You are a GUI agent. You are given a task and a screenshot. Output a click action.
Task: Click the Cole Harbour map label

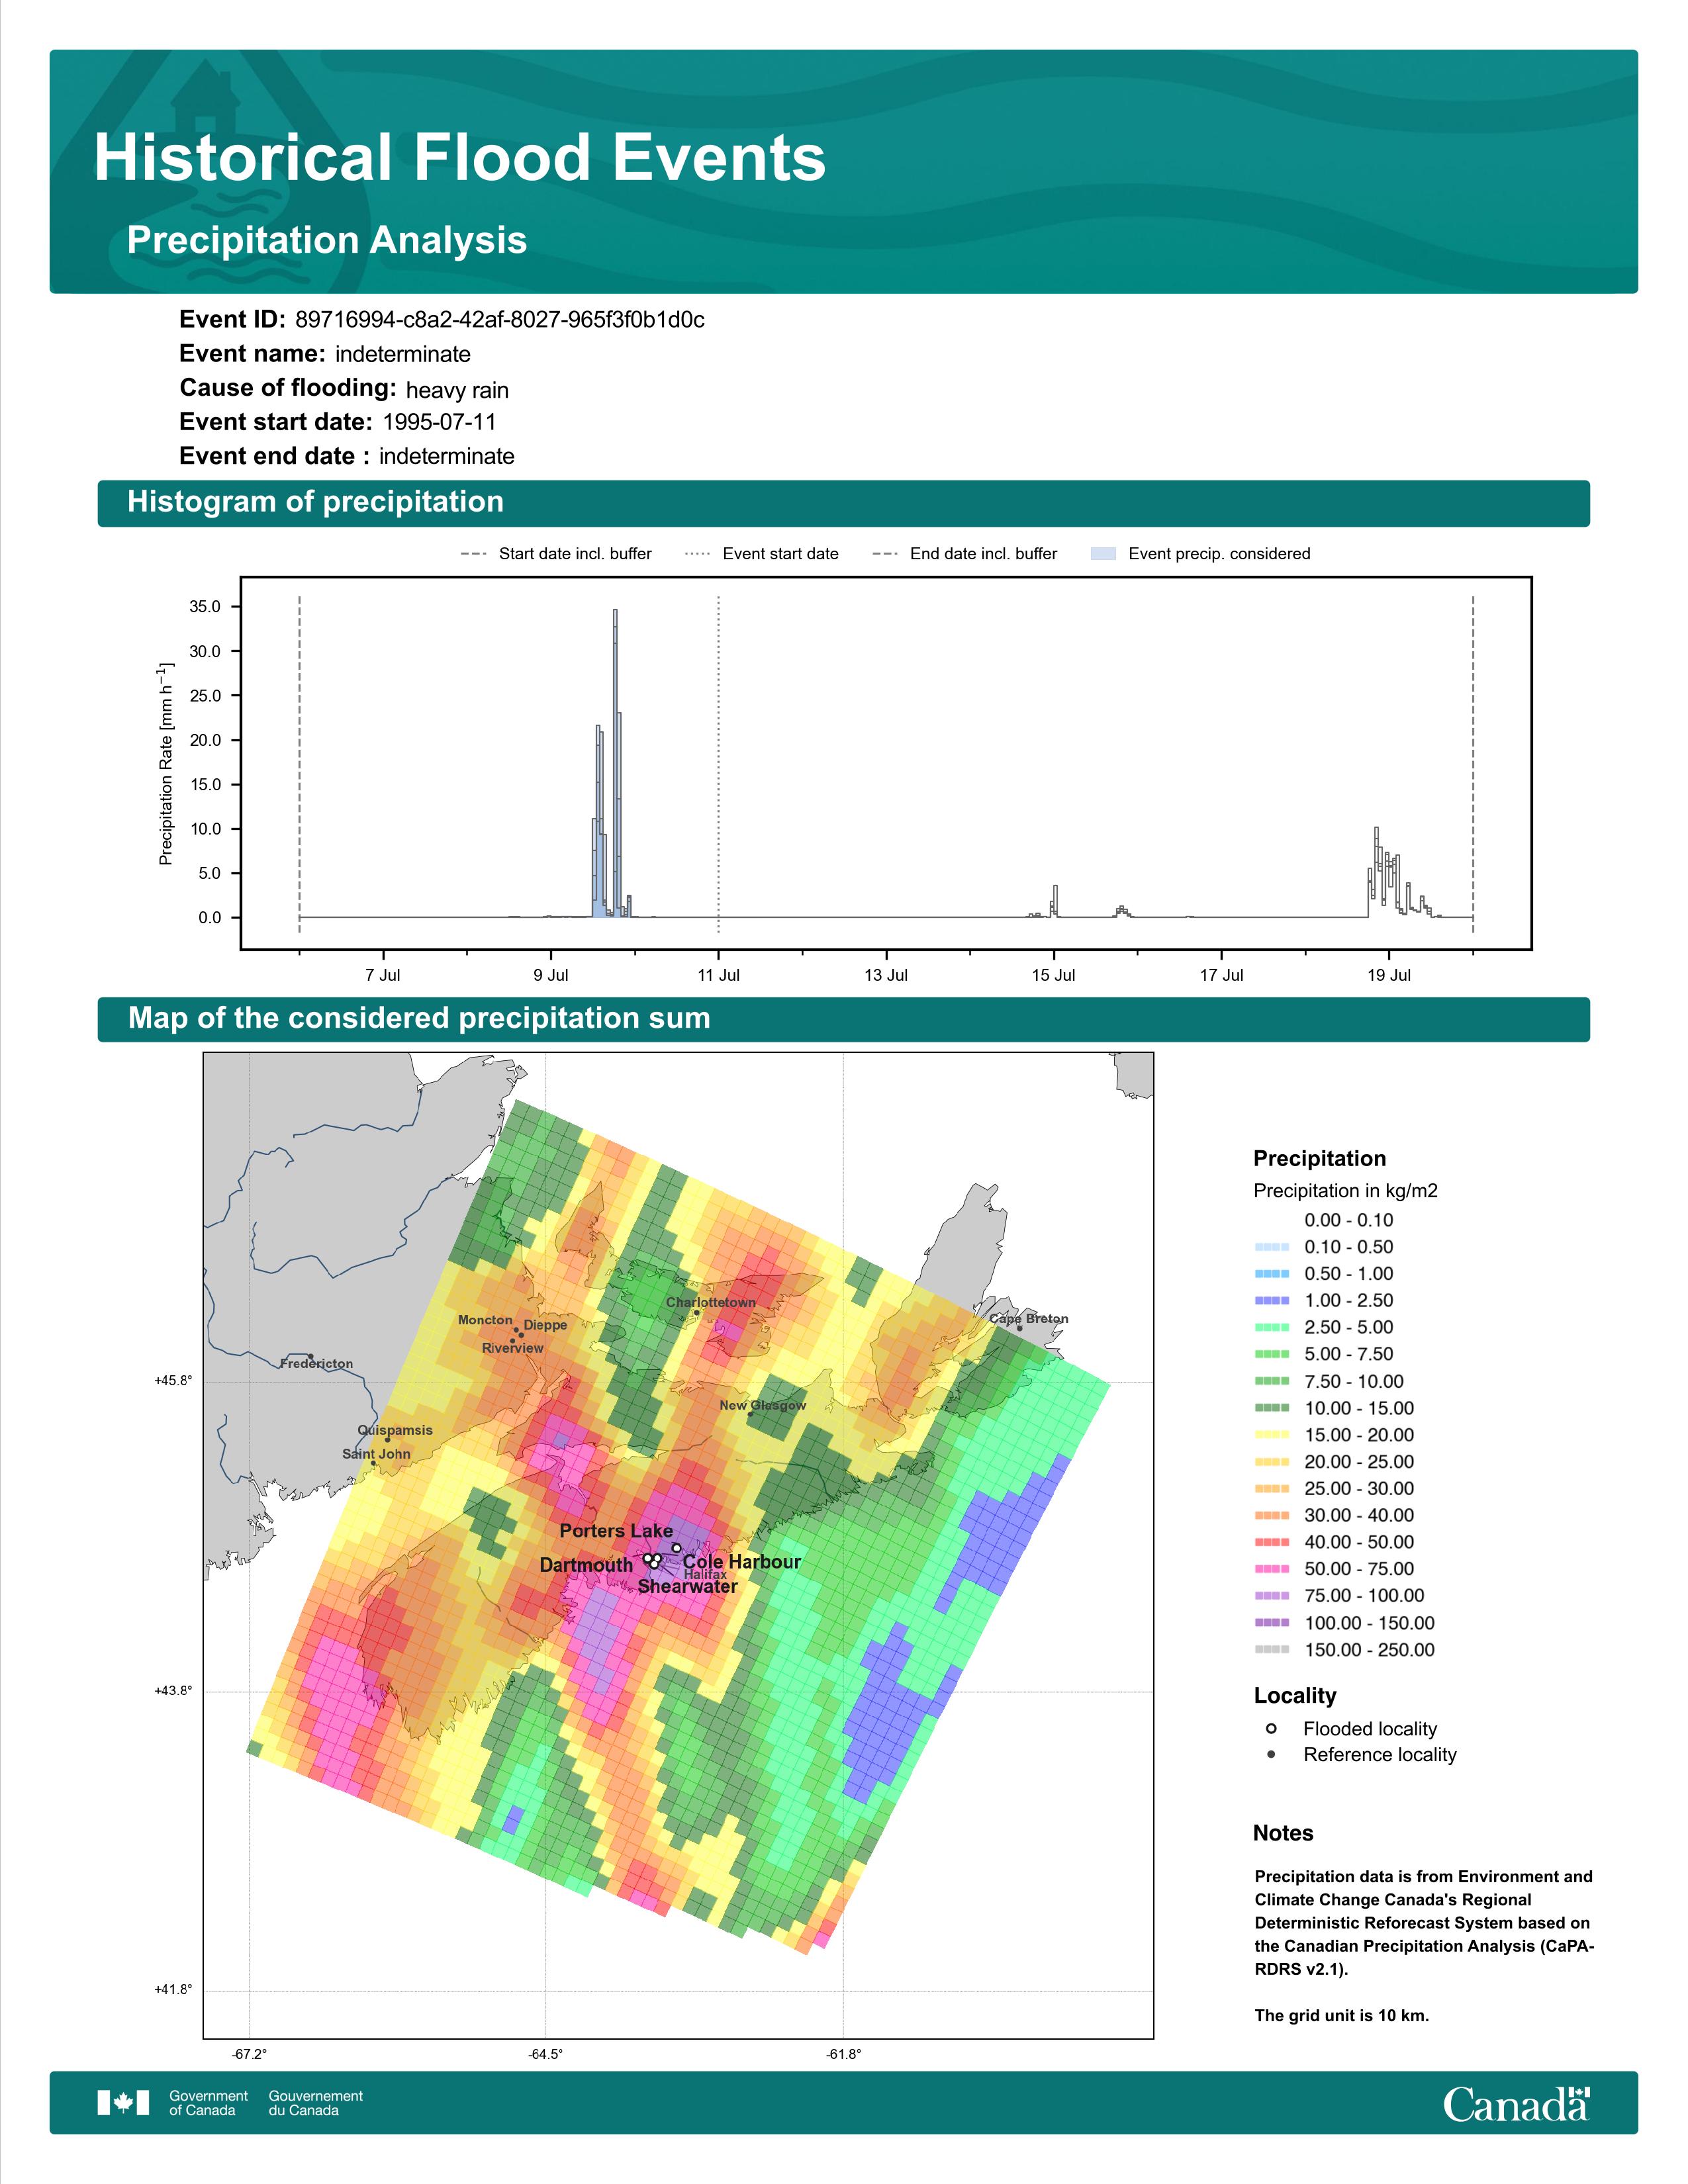click(x=742, y=1562)
